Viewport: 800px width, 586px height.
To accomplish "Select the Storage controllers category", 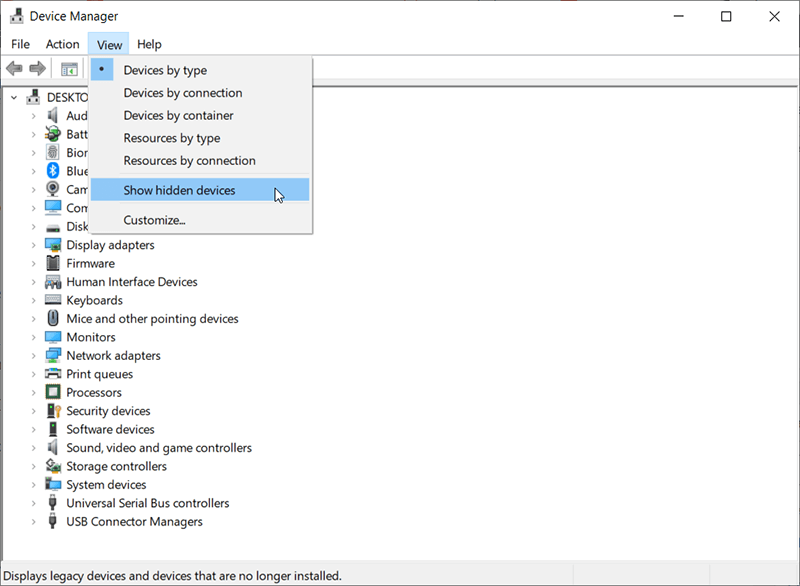I will [116, 466].
